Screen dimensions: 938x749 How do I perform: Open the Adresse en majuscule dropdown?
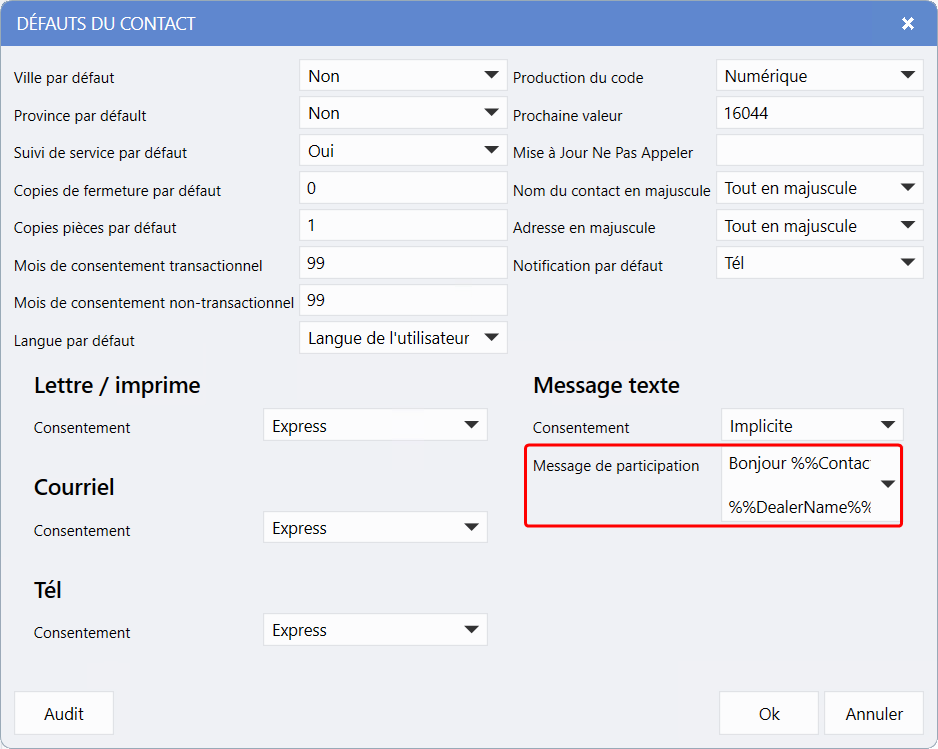[x=819, y=226]
